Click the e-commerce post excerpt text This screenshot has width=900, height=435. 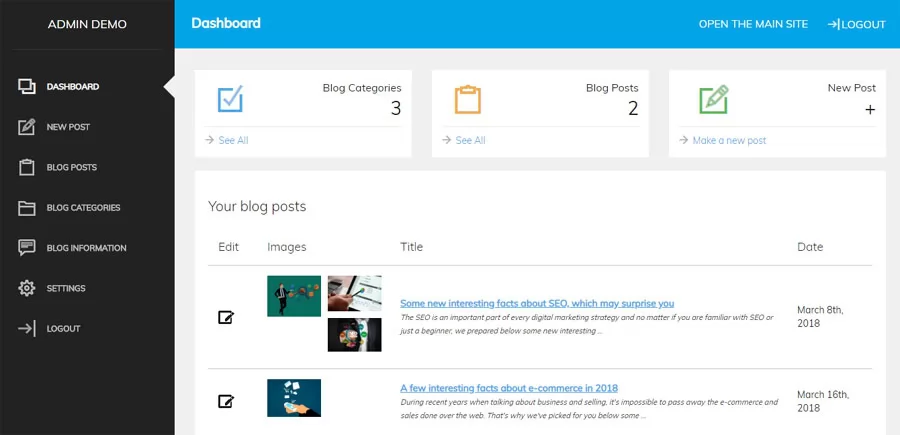(589, 409)
